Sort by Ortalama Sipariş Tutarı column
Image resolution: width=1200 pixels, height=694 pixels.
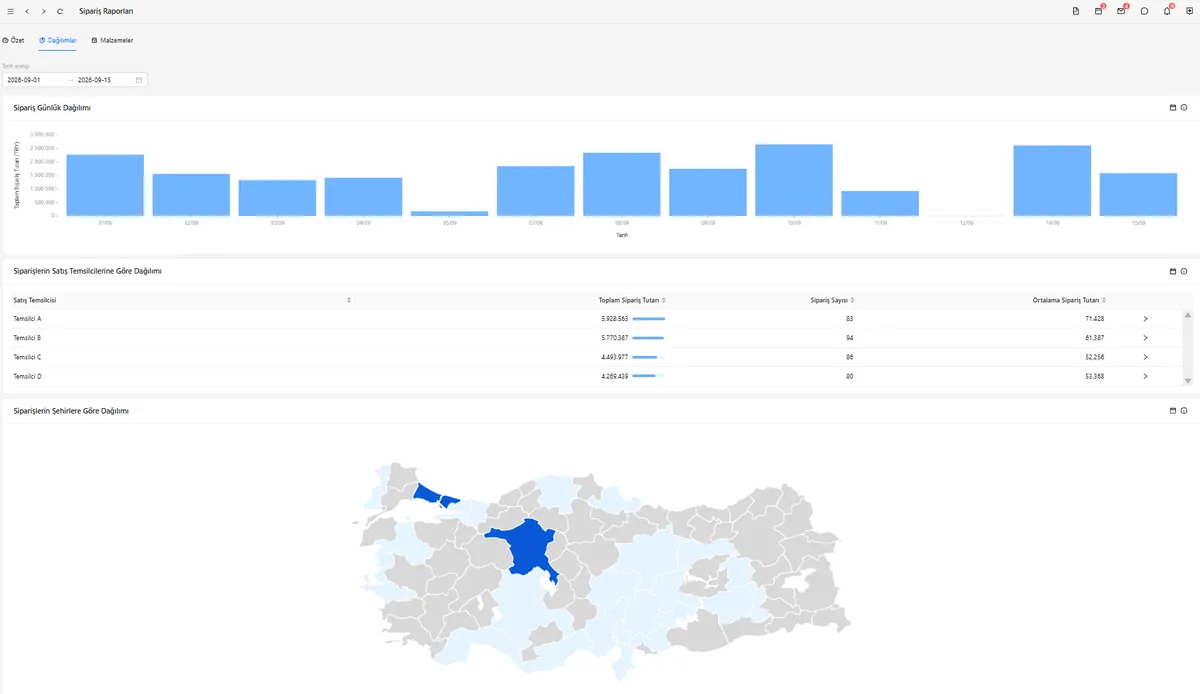[1104, 300]
